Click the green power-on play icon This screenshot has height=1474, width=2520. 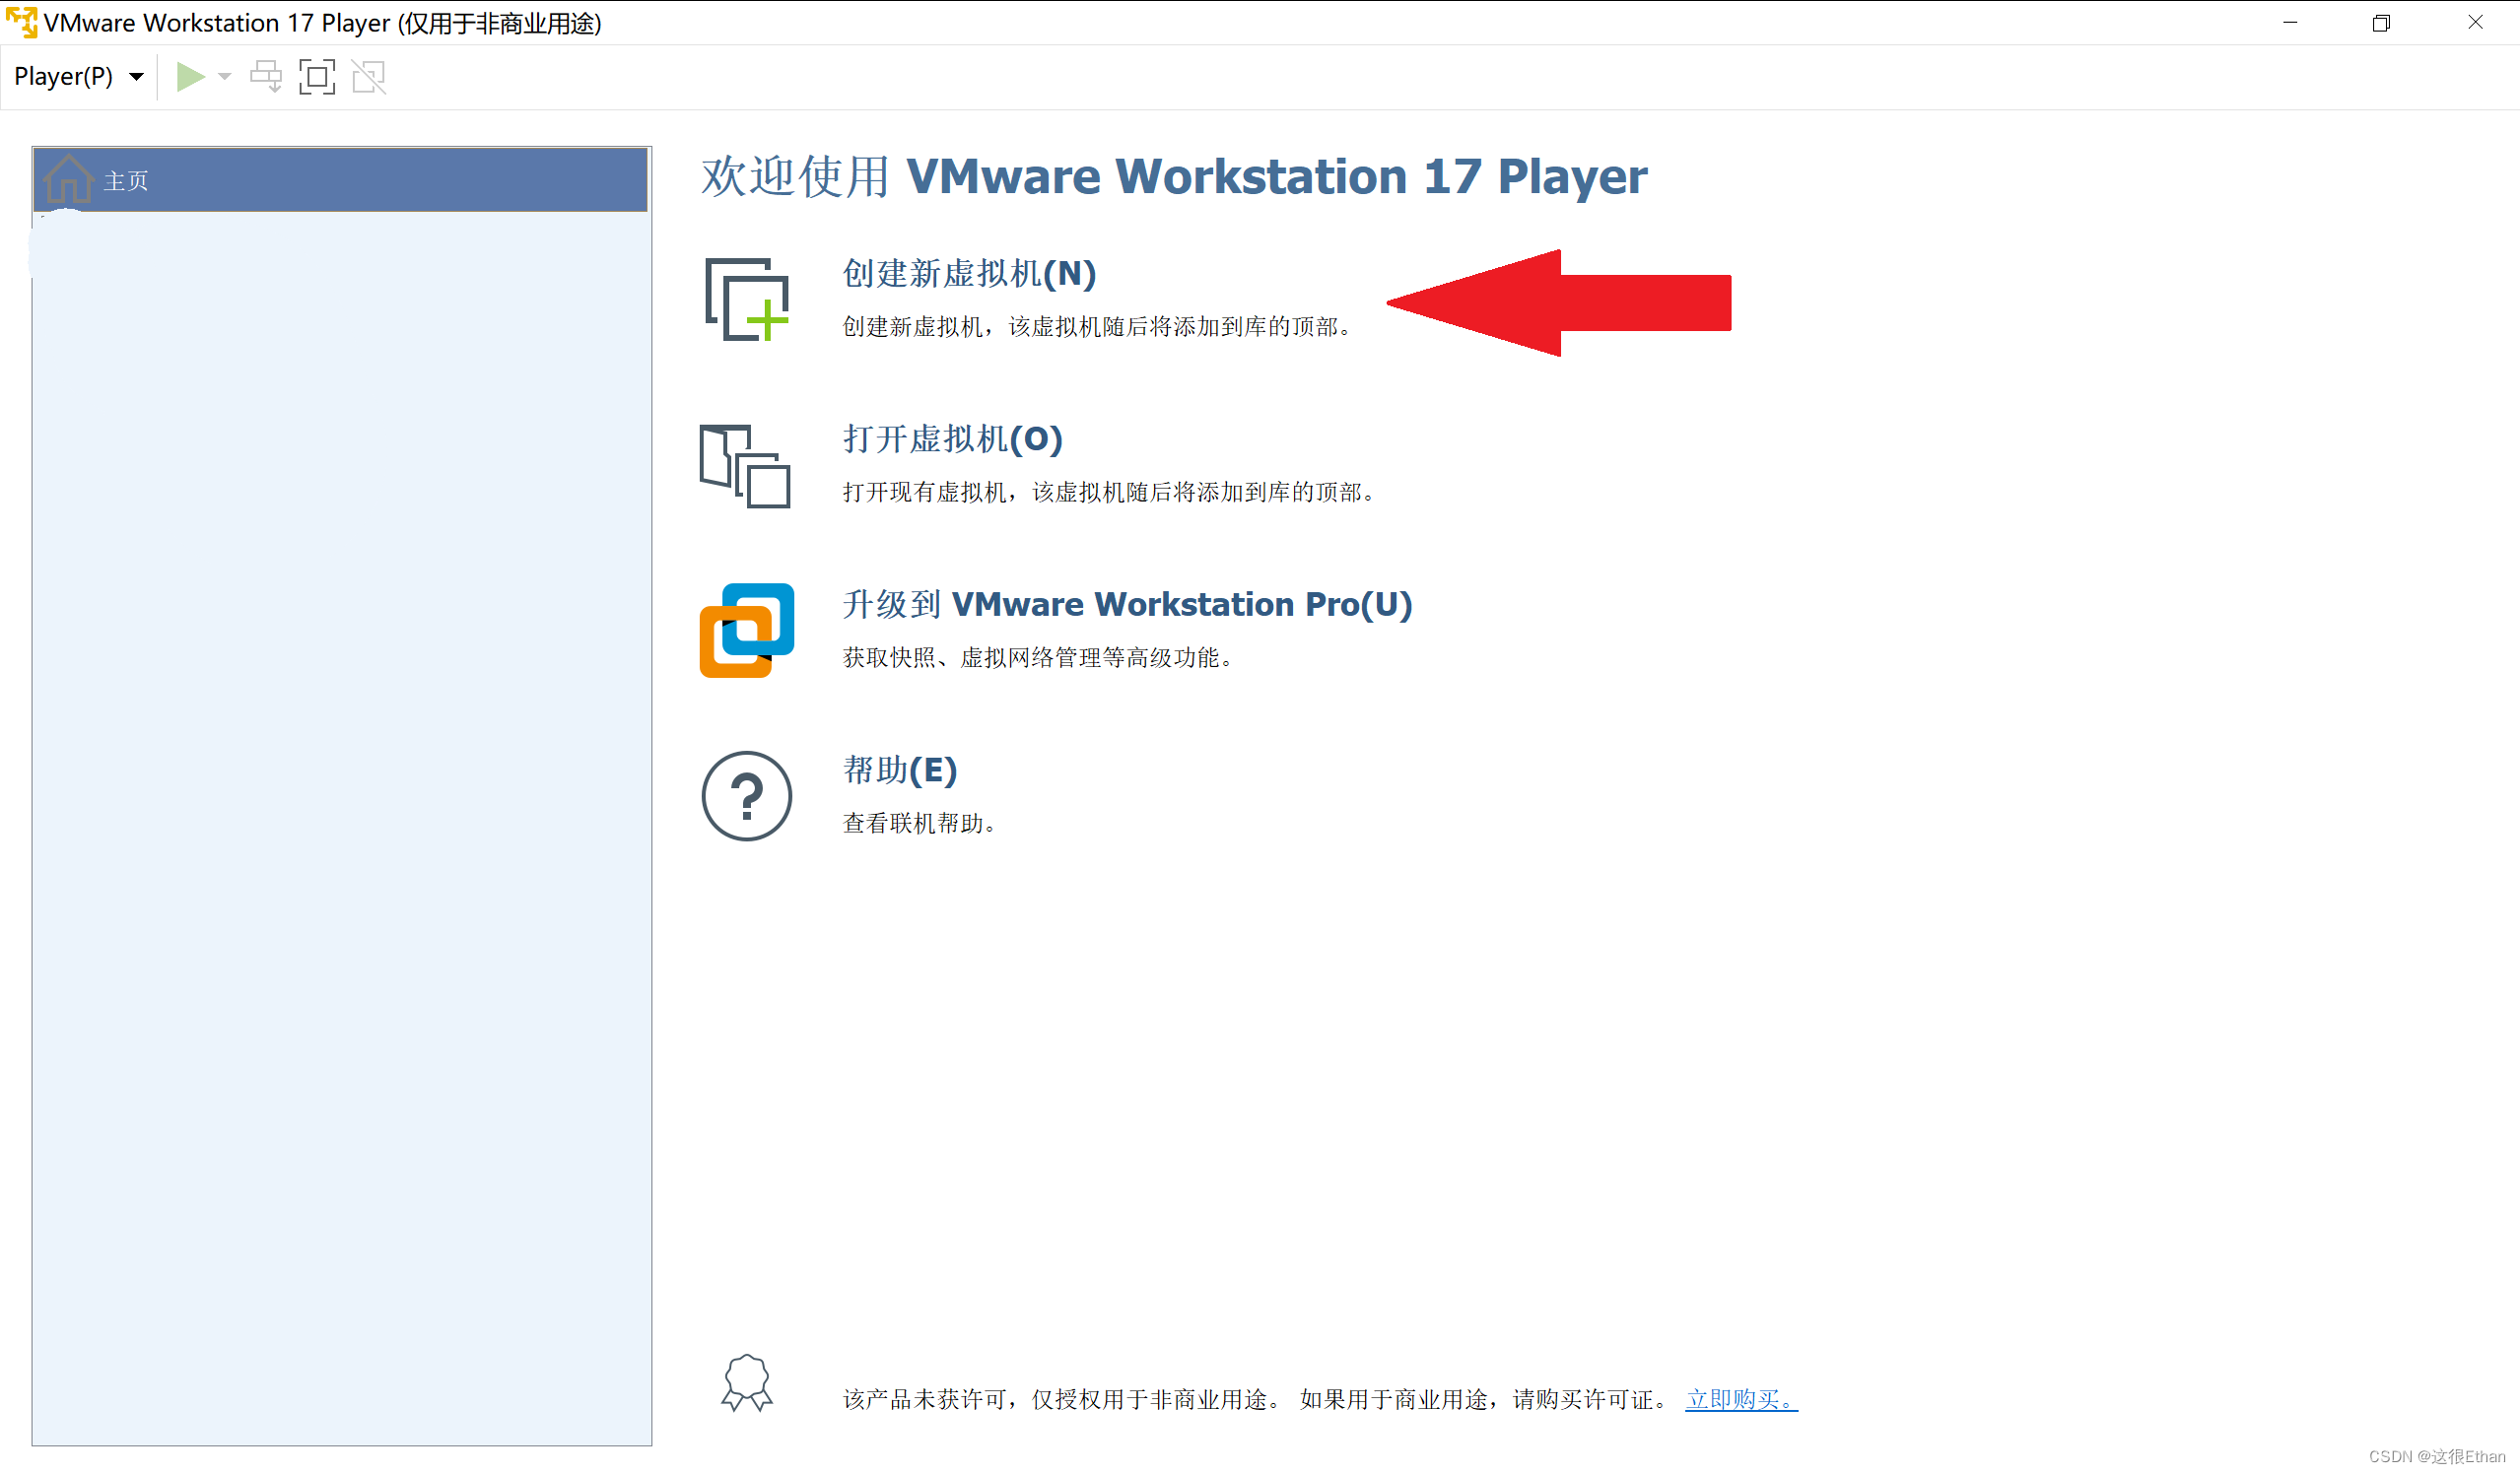click(190, 77)
